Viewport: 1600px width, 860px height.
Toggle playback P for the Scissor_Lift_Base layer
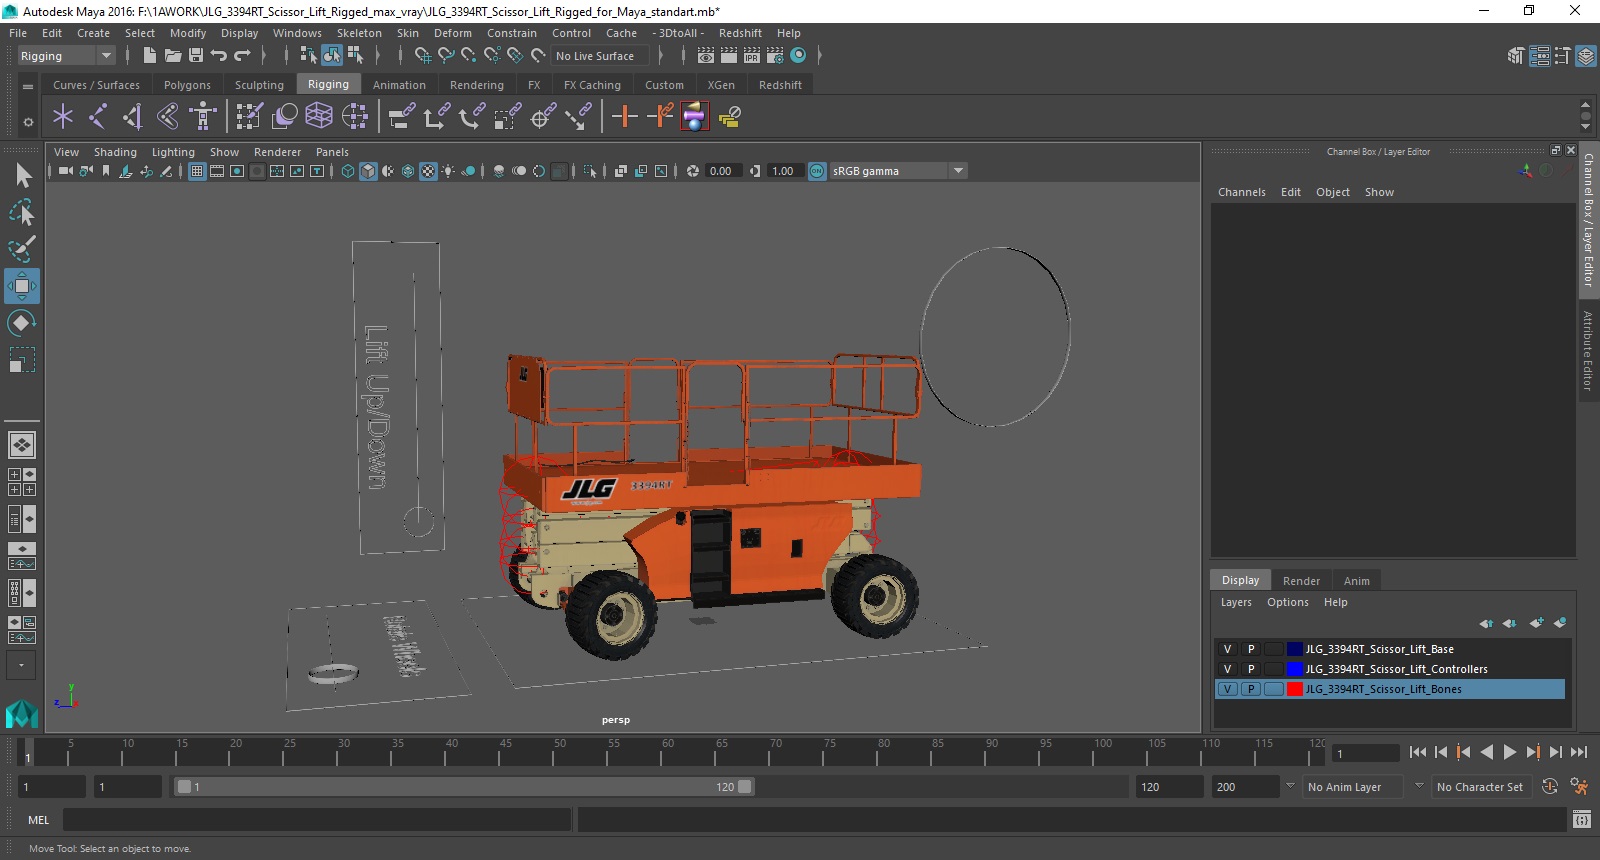pyautogui.click(x=1251, y=649)
